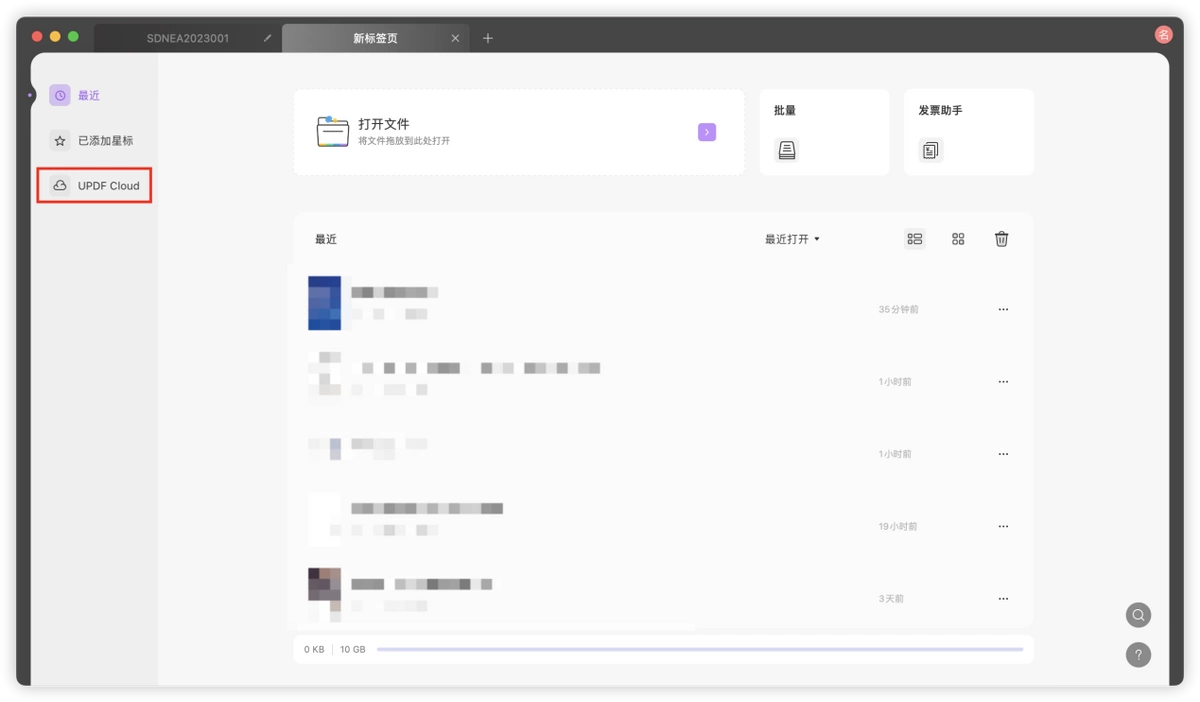Image resolution: width=1200 pixels, height=702 pixels.
Task: Switch to the SDNEA2023001 tab
Action: (x=188, y=38)
